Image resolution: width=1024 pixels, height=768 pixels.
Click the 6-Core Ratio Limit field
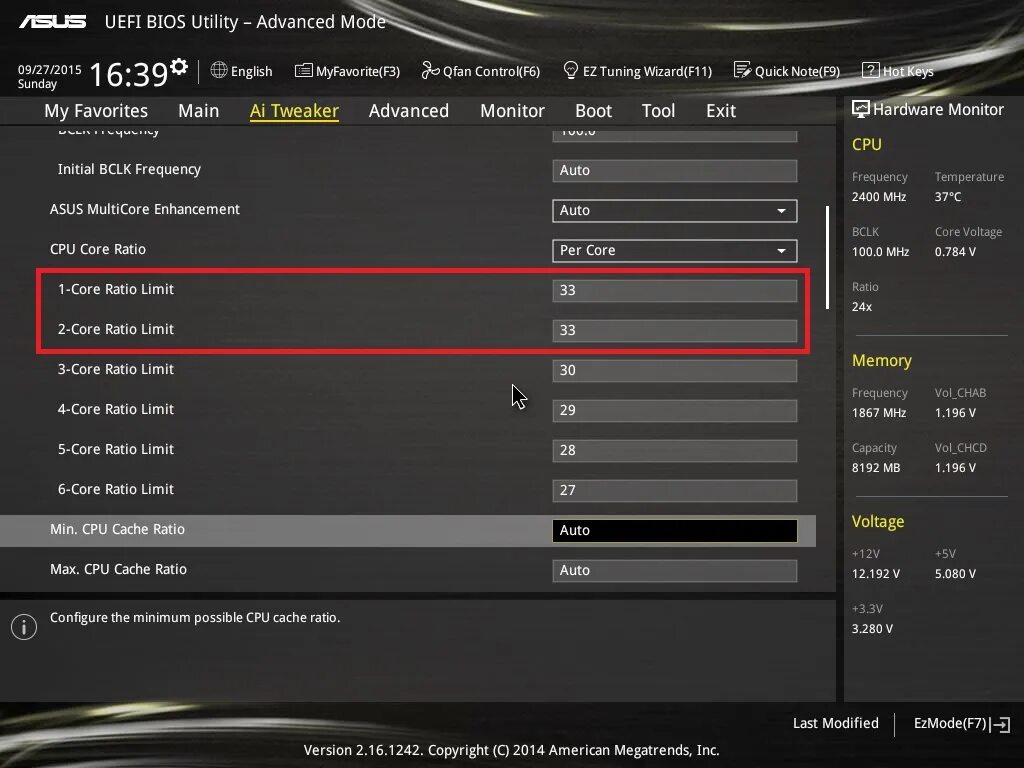(x=675, y=490)
